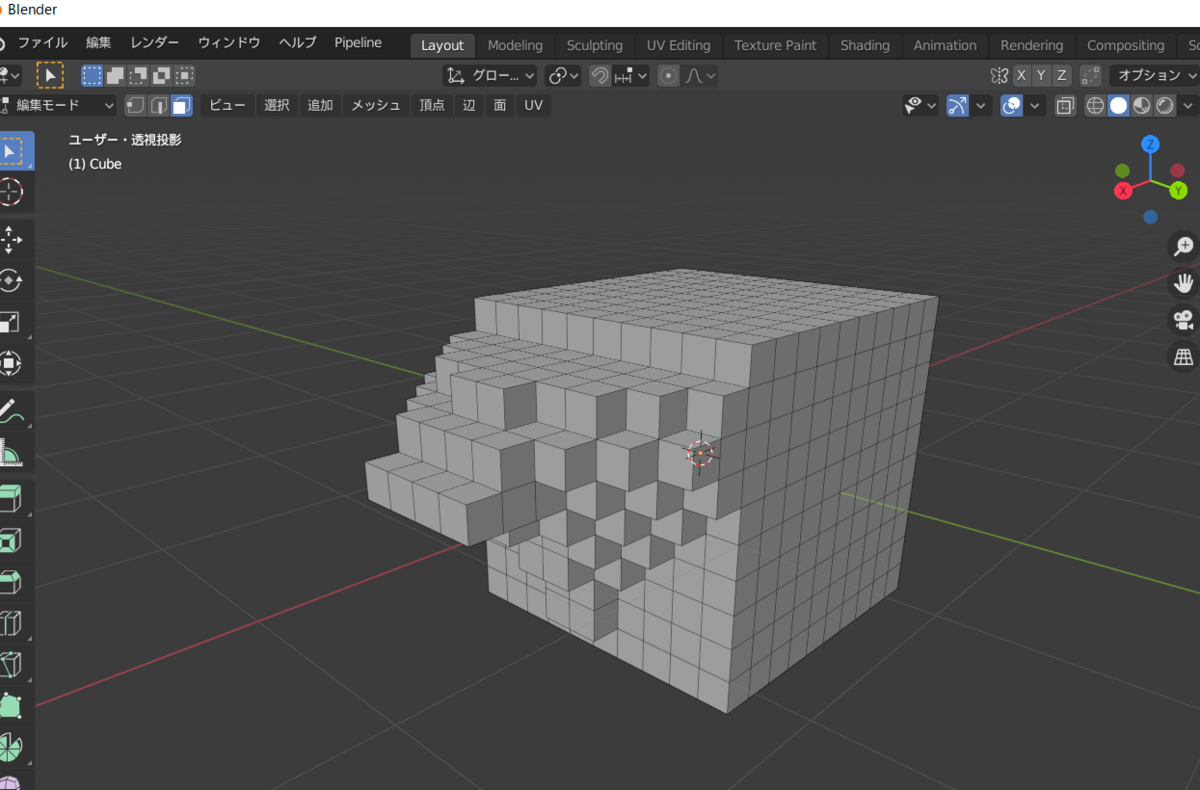Open the pivot point dropdown
Screen dimensions: 1200x790
(564, 75)
